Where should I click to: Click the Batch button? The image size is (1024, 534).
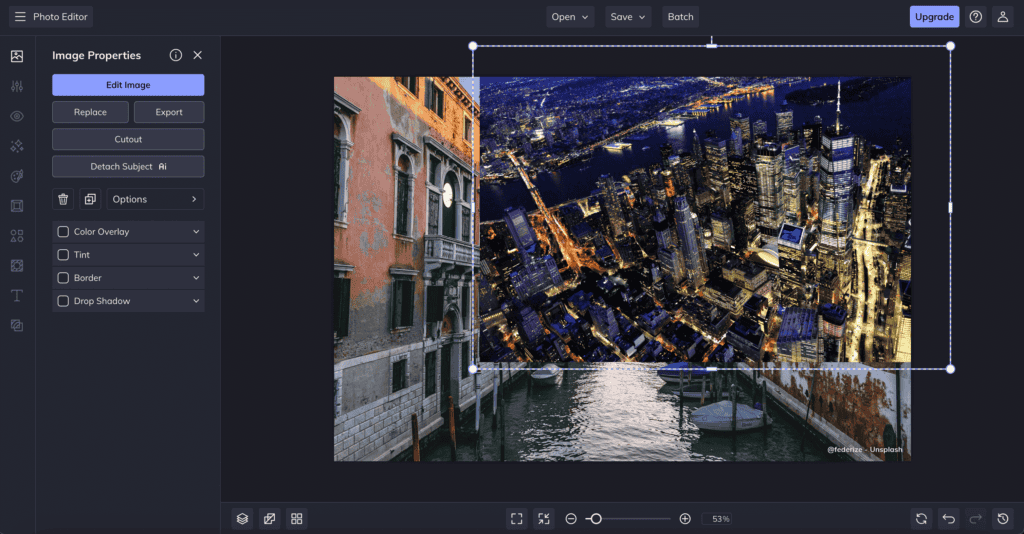coord(680,17)
